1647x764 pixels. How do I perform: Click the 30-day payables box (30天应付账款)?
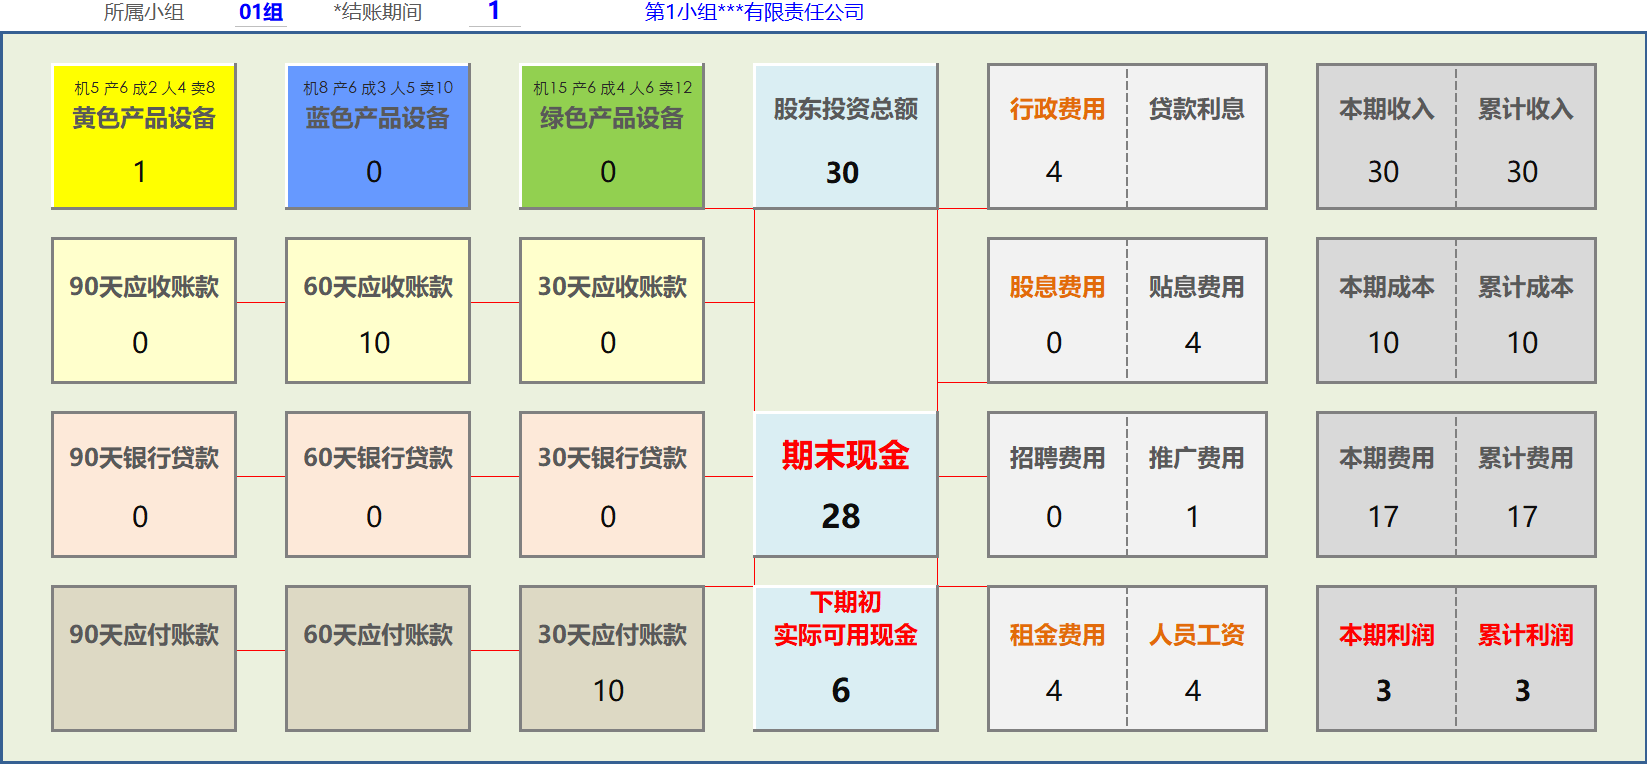(611, 658)
